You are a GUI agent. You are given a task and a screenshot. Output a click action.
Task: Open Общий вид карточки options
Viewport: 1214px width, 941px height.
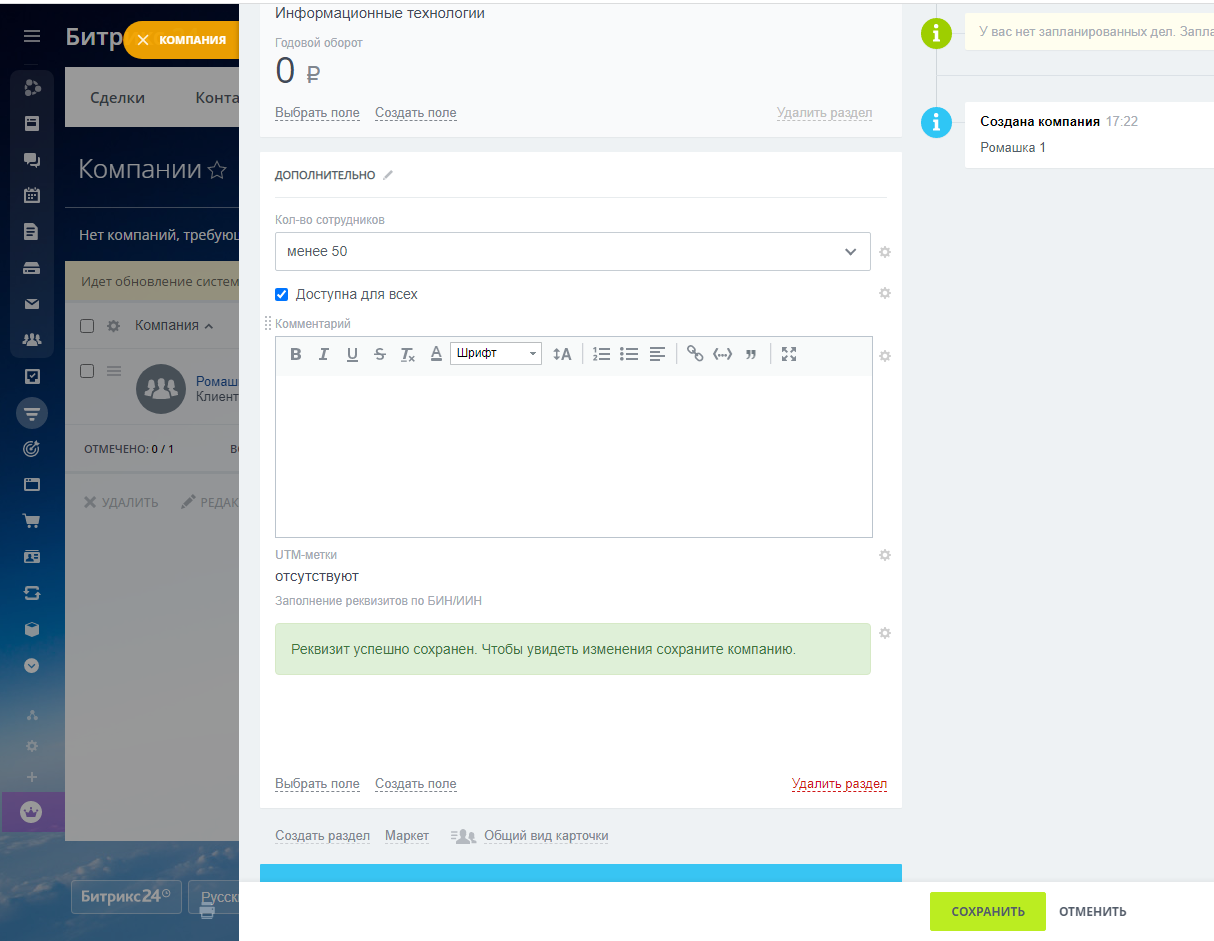(x=546, y=836)
